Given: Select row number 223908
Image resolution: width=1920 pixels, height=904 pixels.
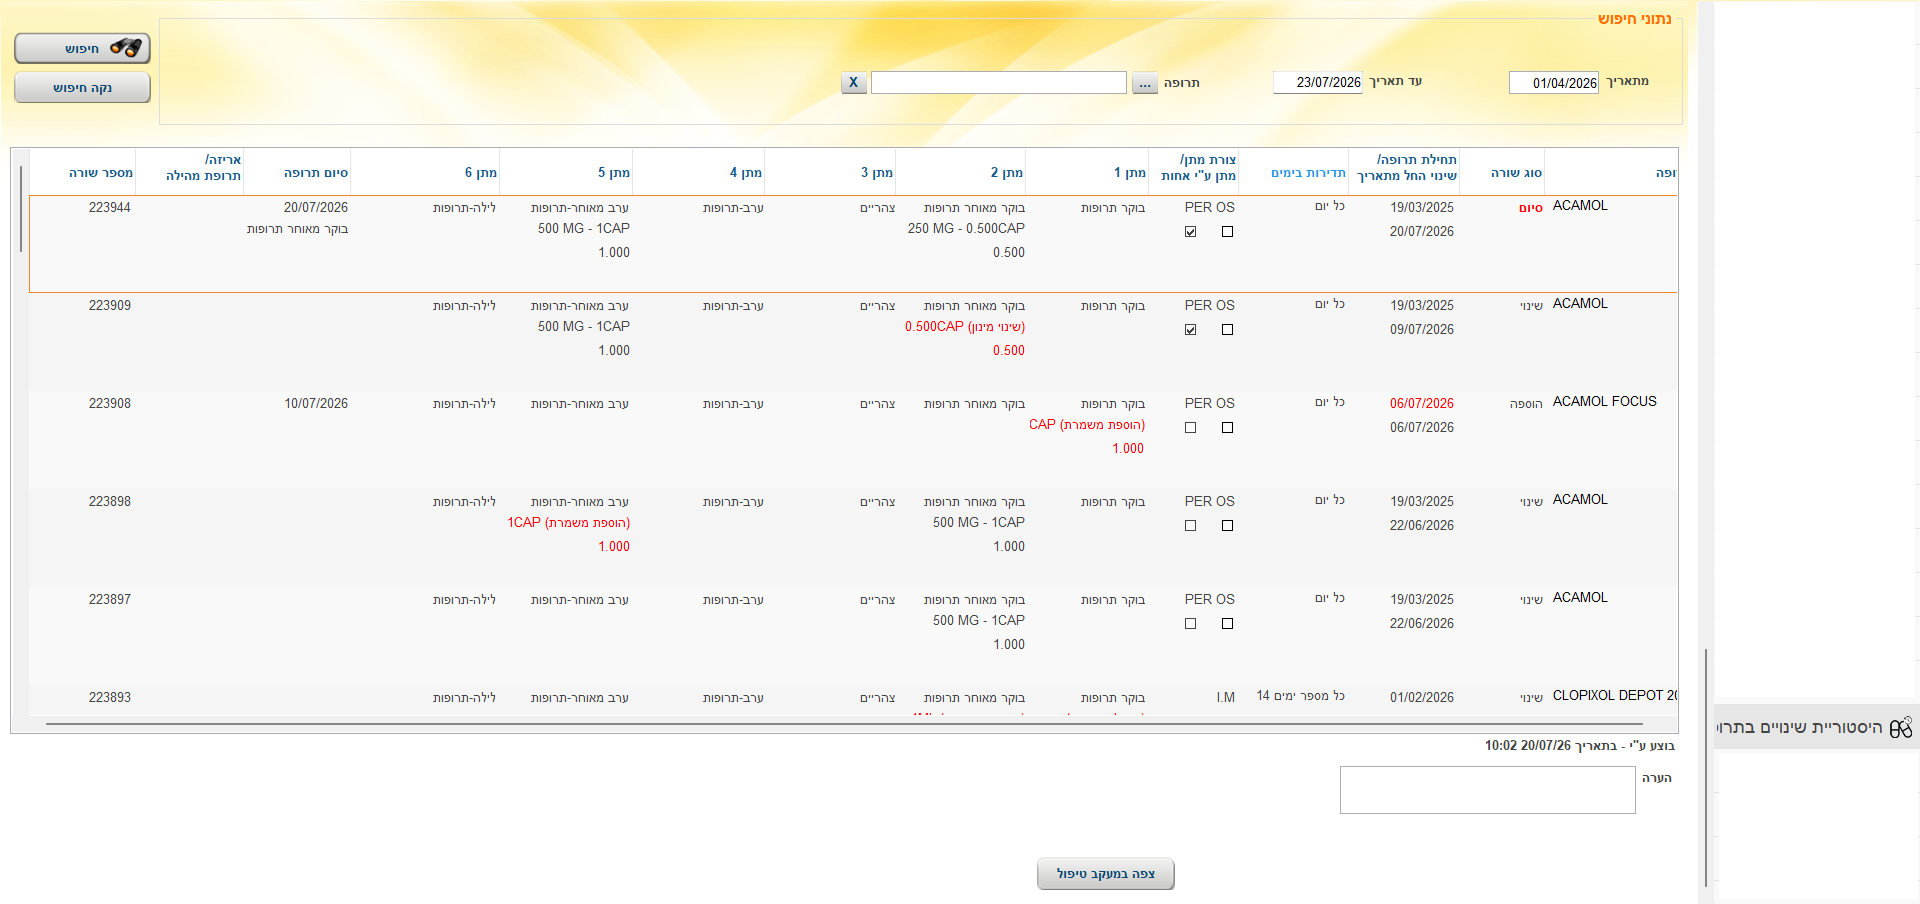Looking at the screenshot, I should click(110, 404).
